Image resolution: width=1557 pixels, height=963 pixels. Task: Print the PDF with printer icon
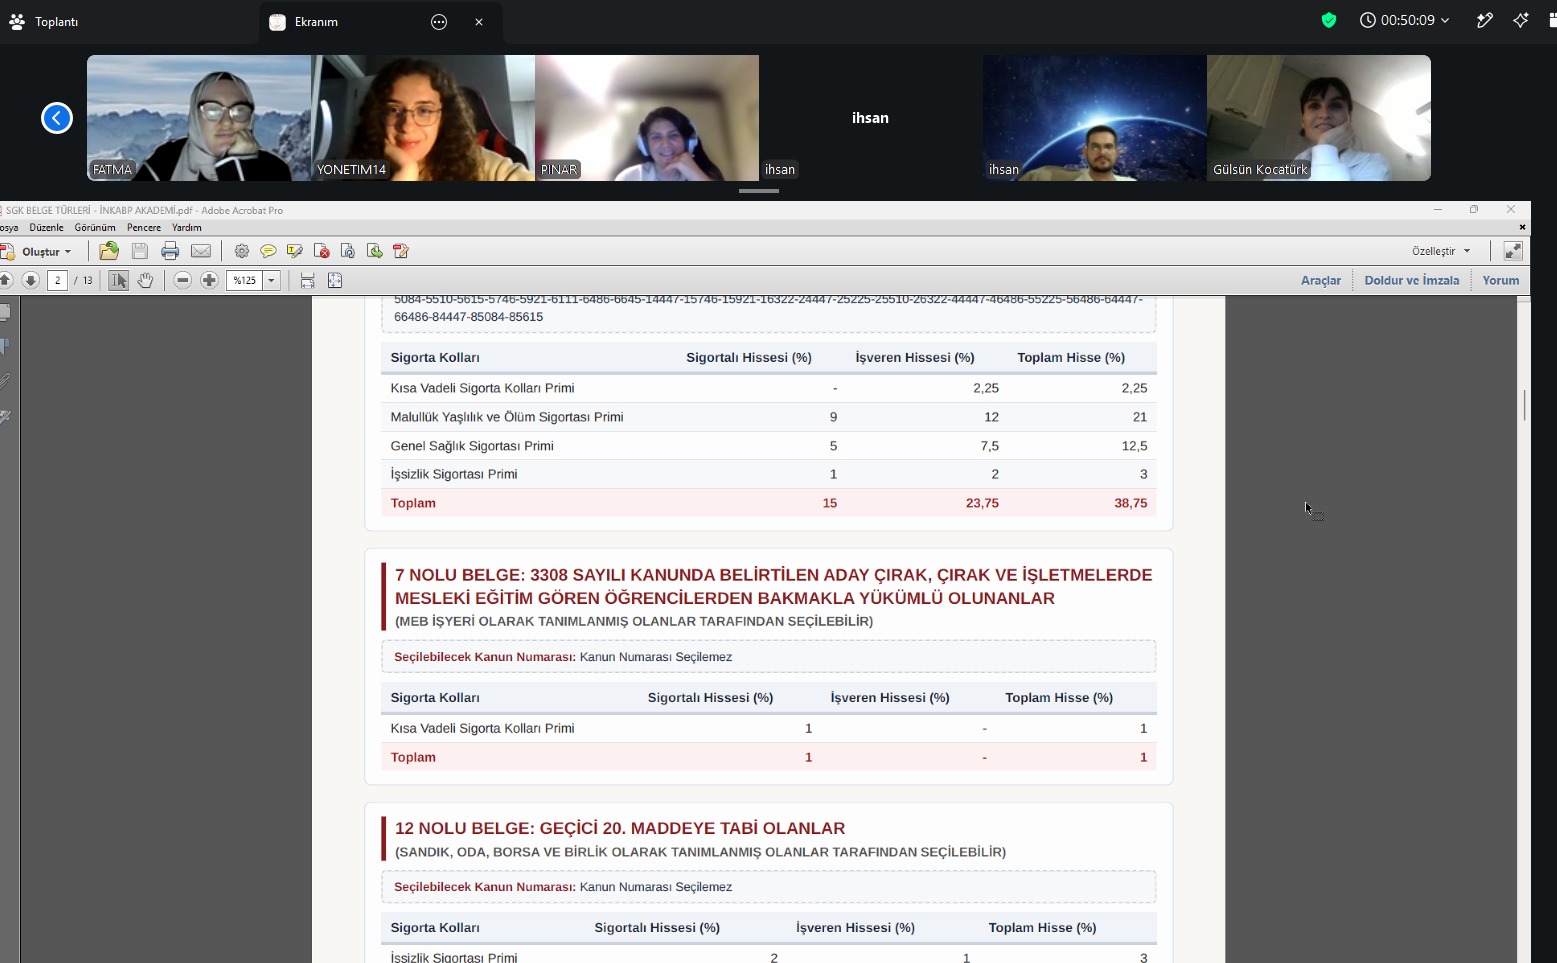[170, 251]
